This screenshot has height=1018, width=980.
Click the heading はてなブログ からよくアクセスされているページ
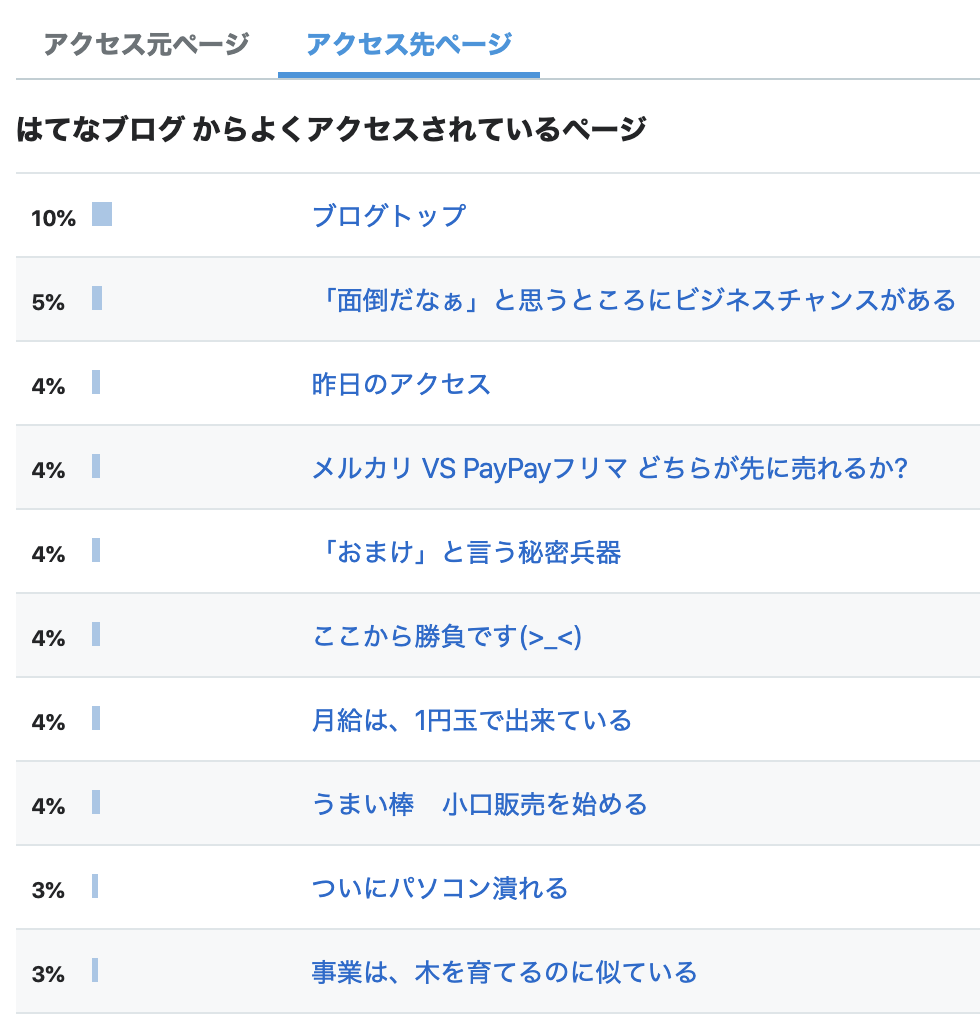click(331, 129)
